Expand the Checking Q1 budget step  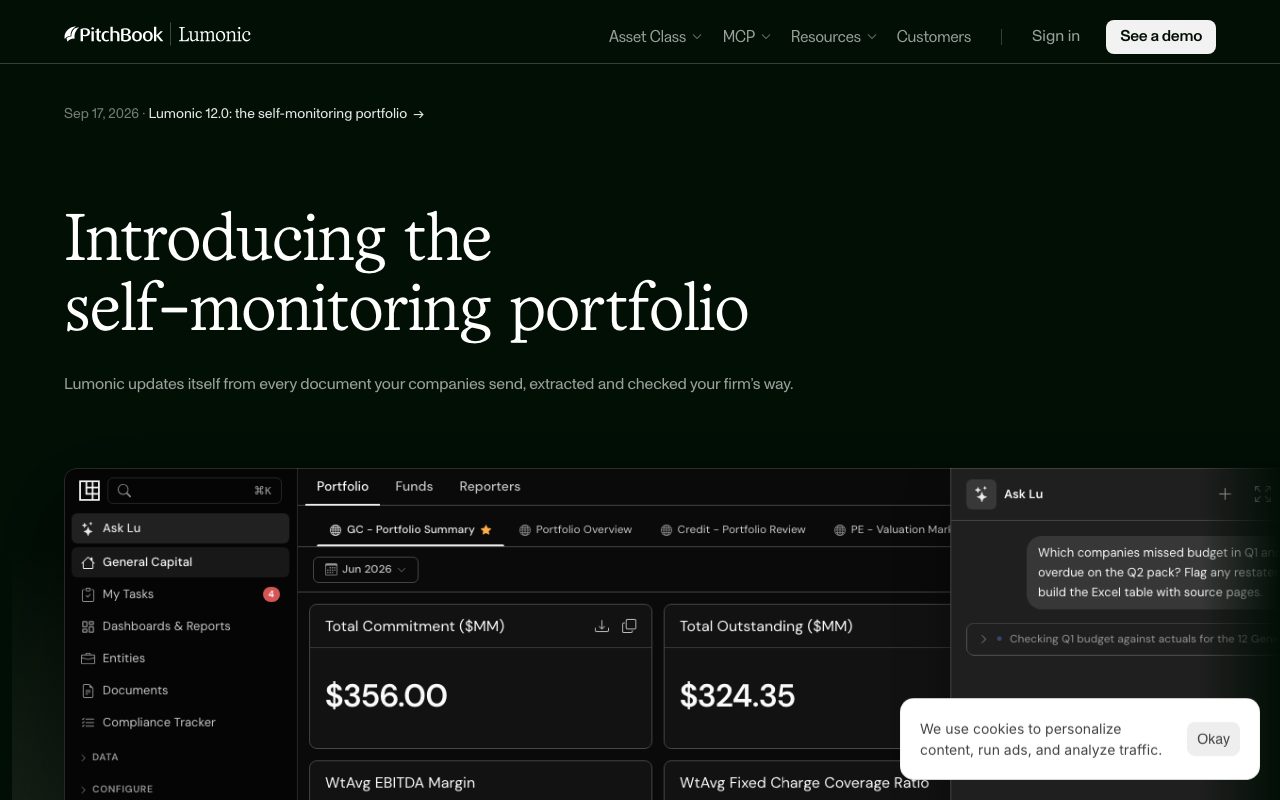(1123, 639)
